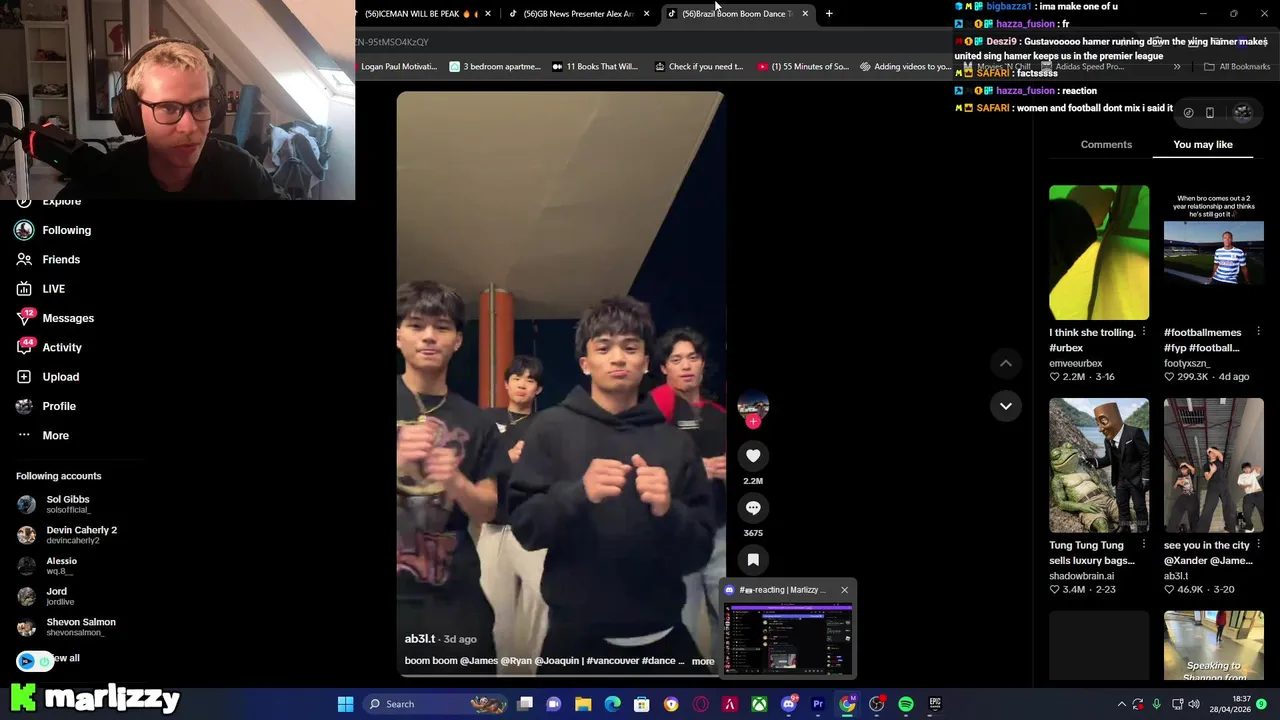The image size is (1280, 720).
Task: Open Jord following account
Action: 46,596
